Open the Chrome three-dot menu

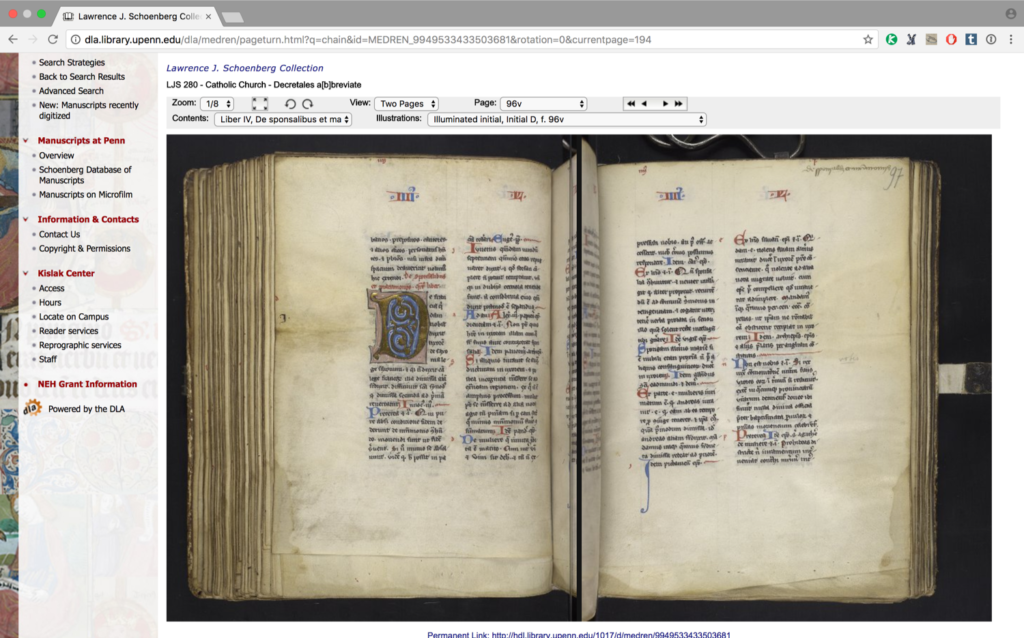(x=1011, y=40)
